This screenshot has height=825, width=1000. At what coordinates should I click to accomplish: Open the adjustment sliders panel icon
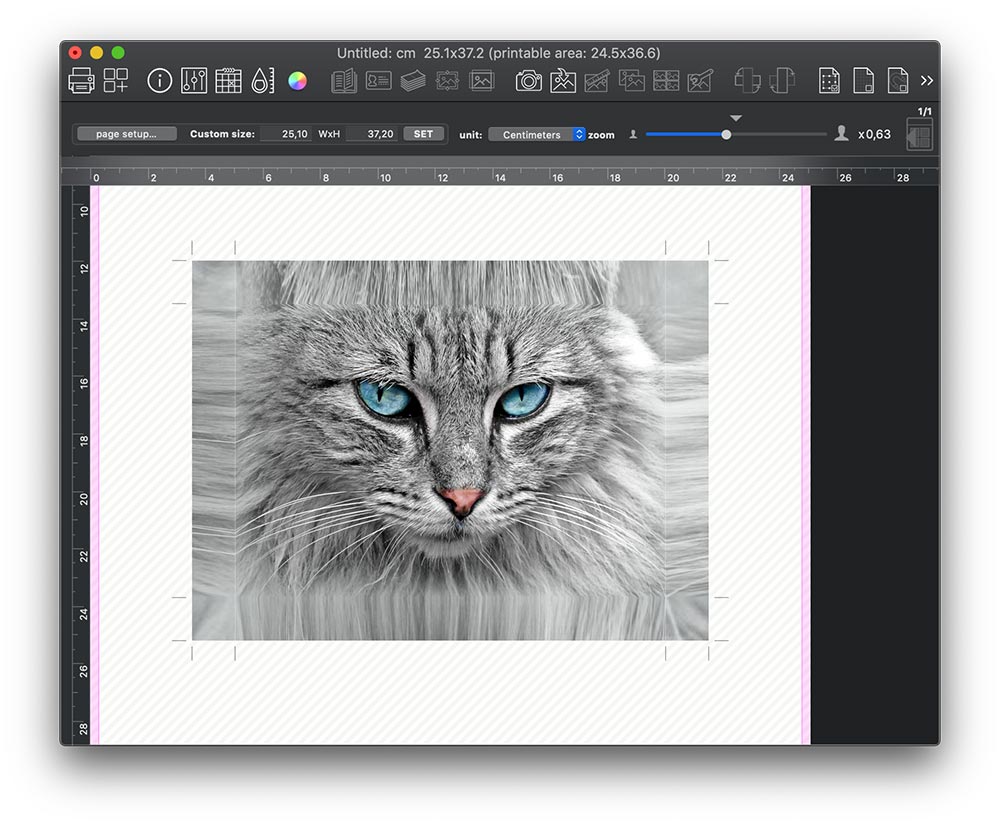pyautogui.click(x=194, y=81)
